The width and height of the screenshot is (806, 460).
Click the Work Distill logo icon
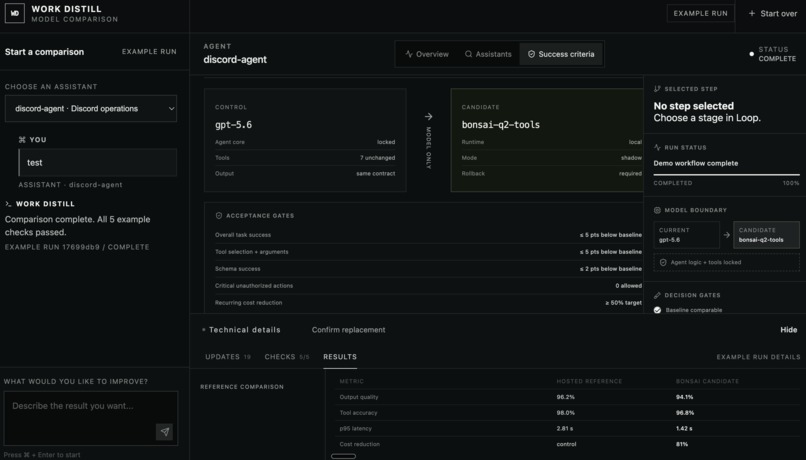14,13
